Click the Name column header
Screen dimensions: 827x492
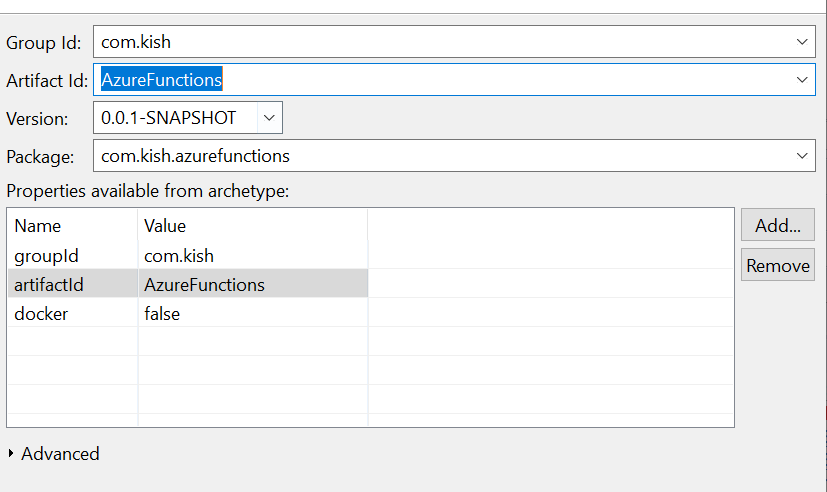pyautogui.click(x=38, y=225)
